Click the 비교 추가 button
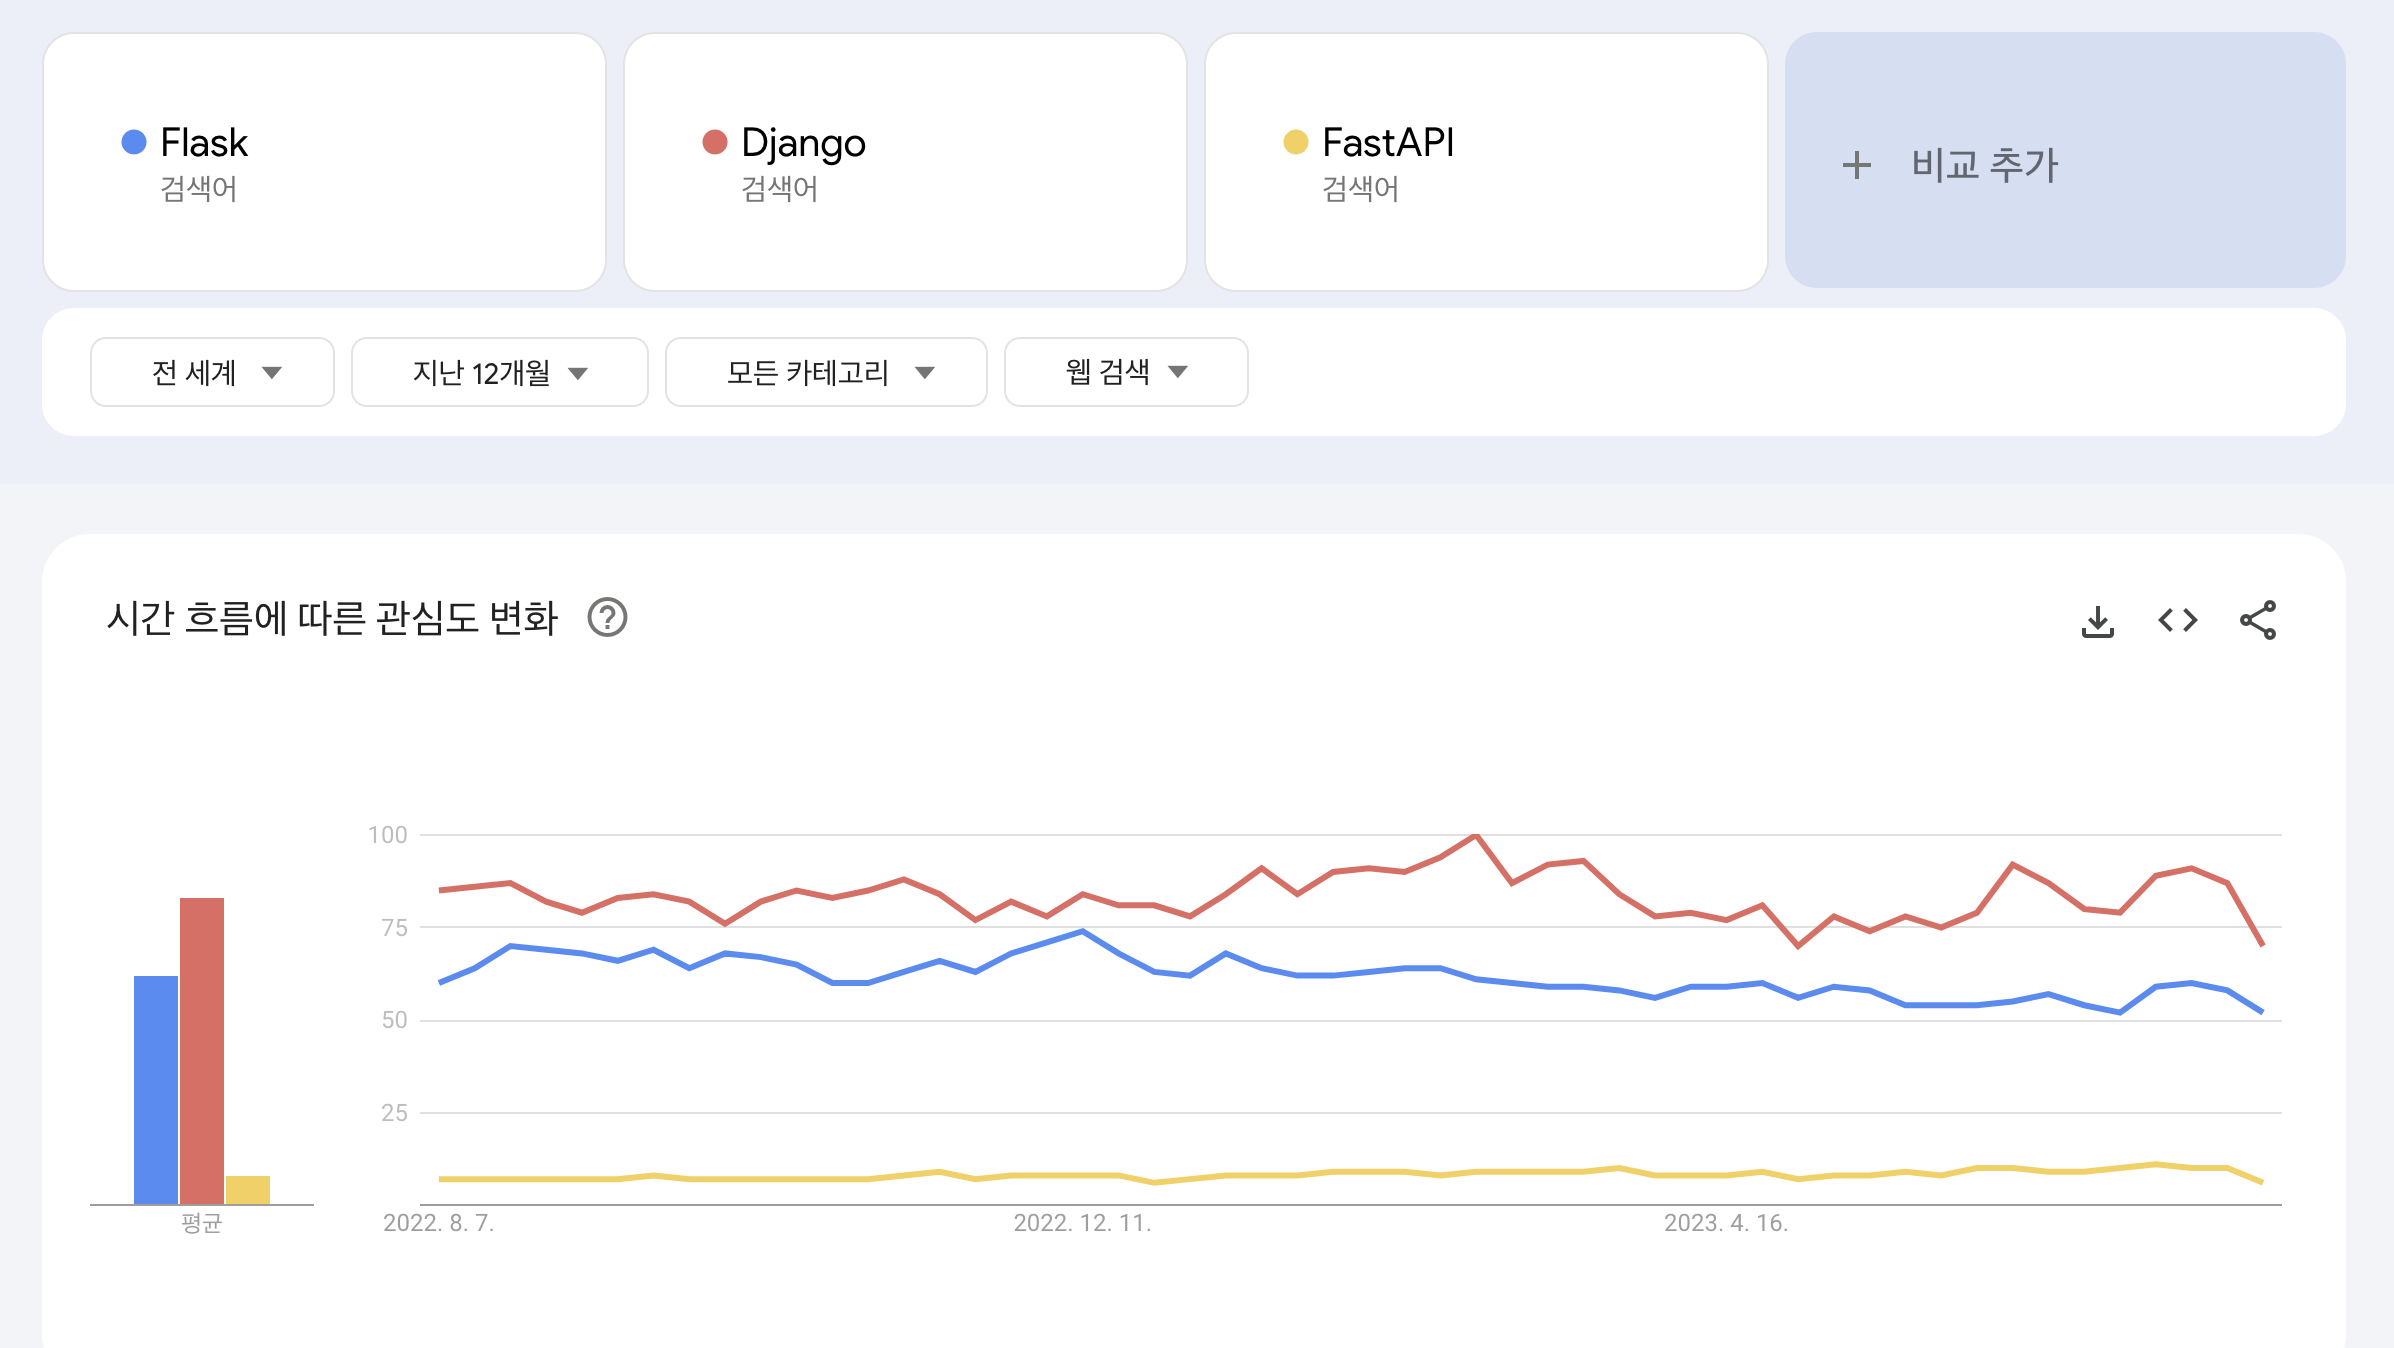Image resolution: width=2394 pixels, height=1348 pixels. point(2066,160)
